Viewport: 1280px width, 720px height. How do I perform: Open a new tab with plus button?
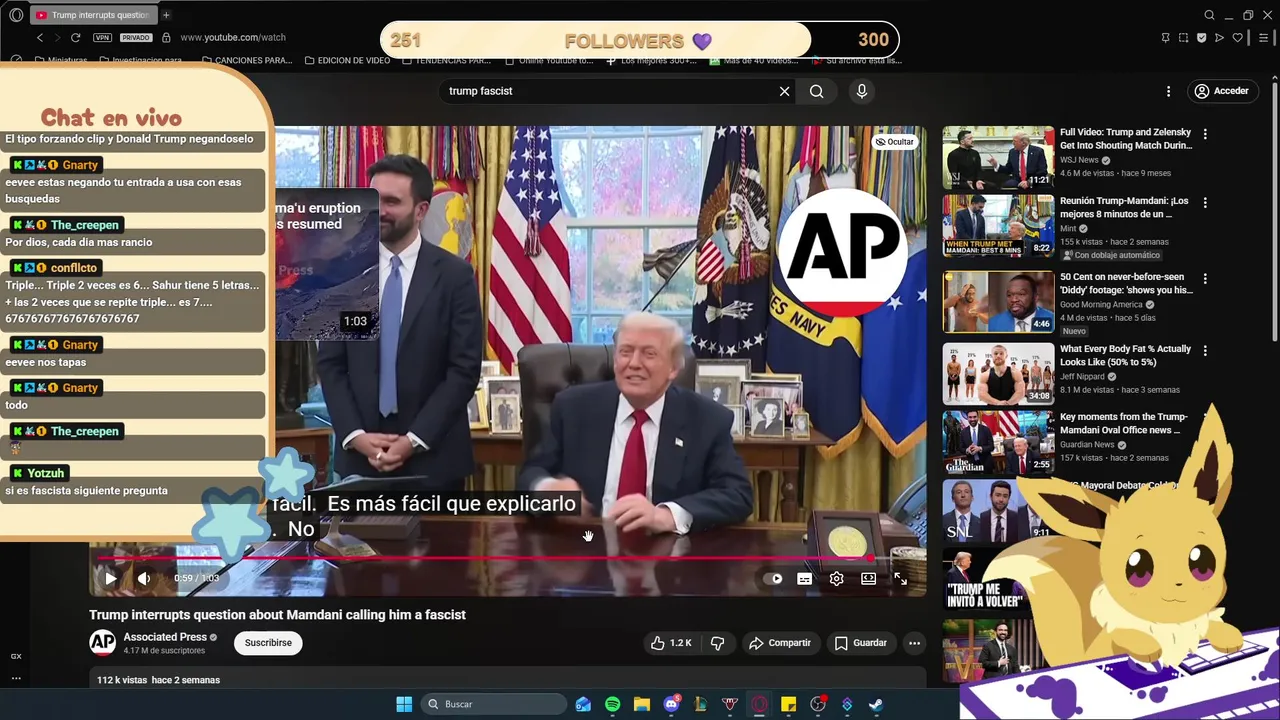(x=166, y=15)
